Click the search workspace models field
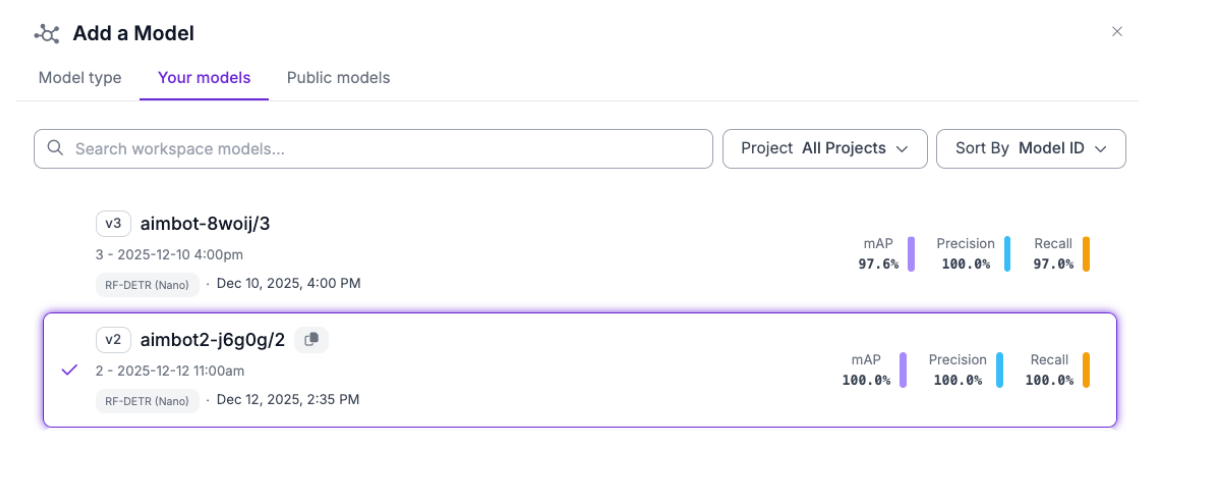The height and width of the screenshot is (480, 1210). (390, 149)
